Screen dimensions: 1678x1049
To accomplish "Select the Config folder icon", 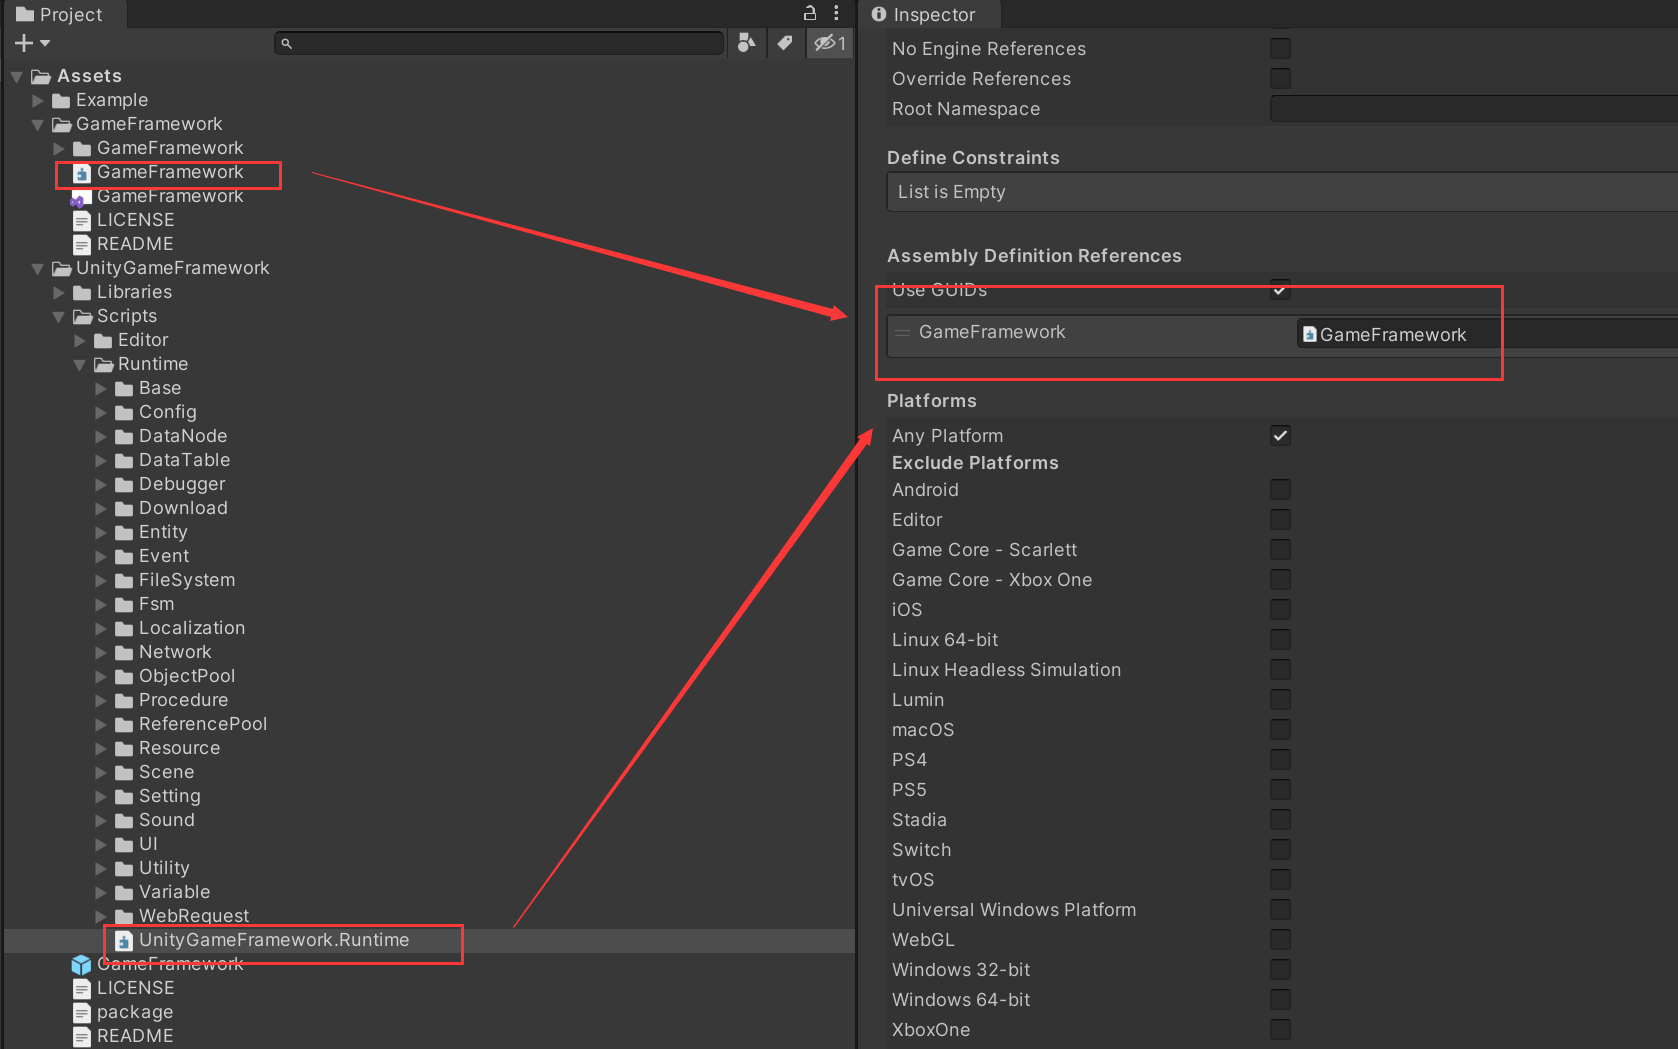I will [x=124, y=413].
